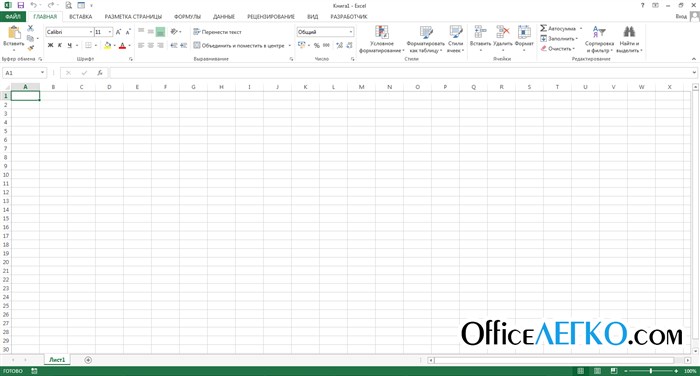Open the Calibri font name dropdown

(91, 32)
